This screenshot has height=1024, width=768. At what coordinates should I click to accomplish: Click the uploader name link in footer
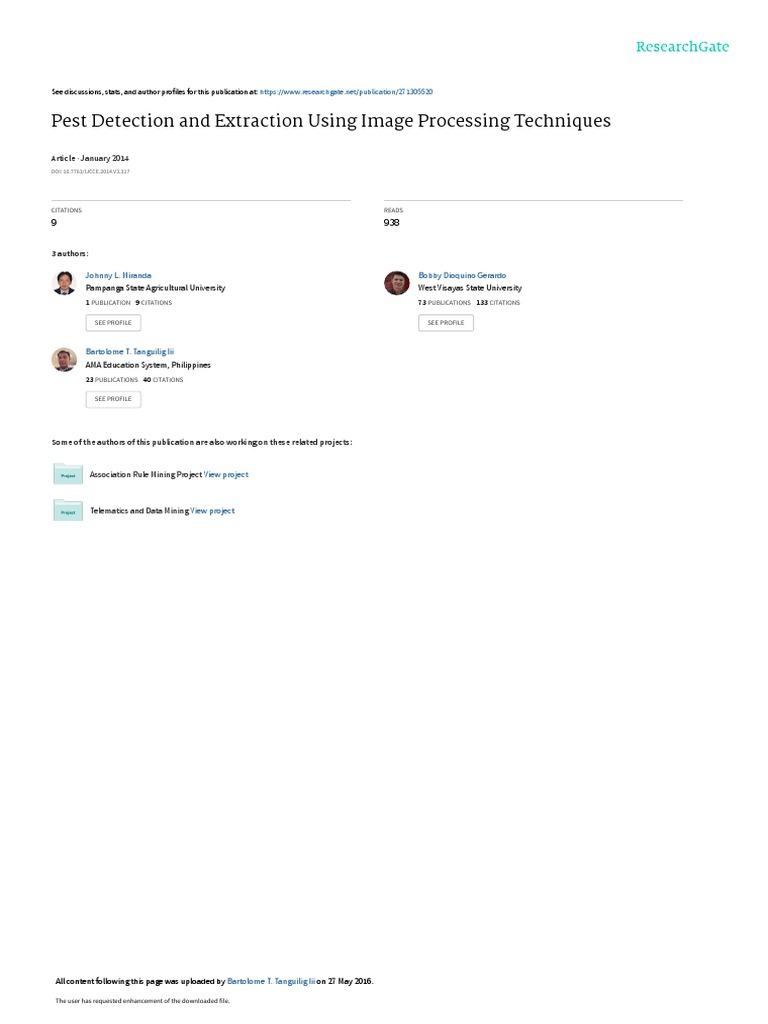coord(271,981)
